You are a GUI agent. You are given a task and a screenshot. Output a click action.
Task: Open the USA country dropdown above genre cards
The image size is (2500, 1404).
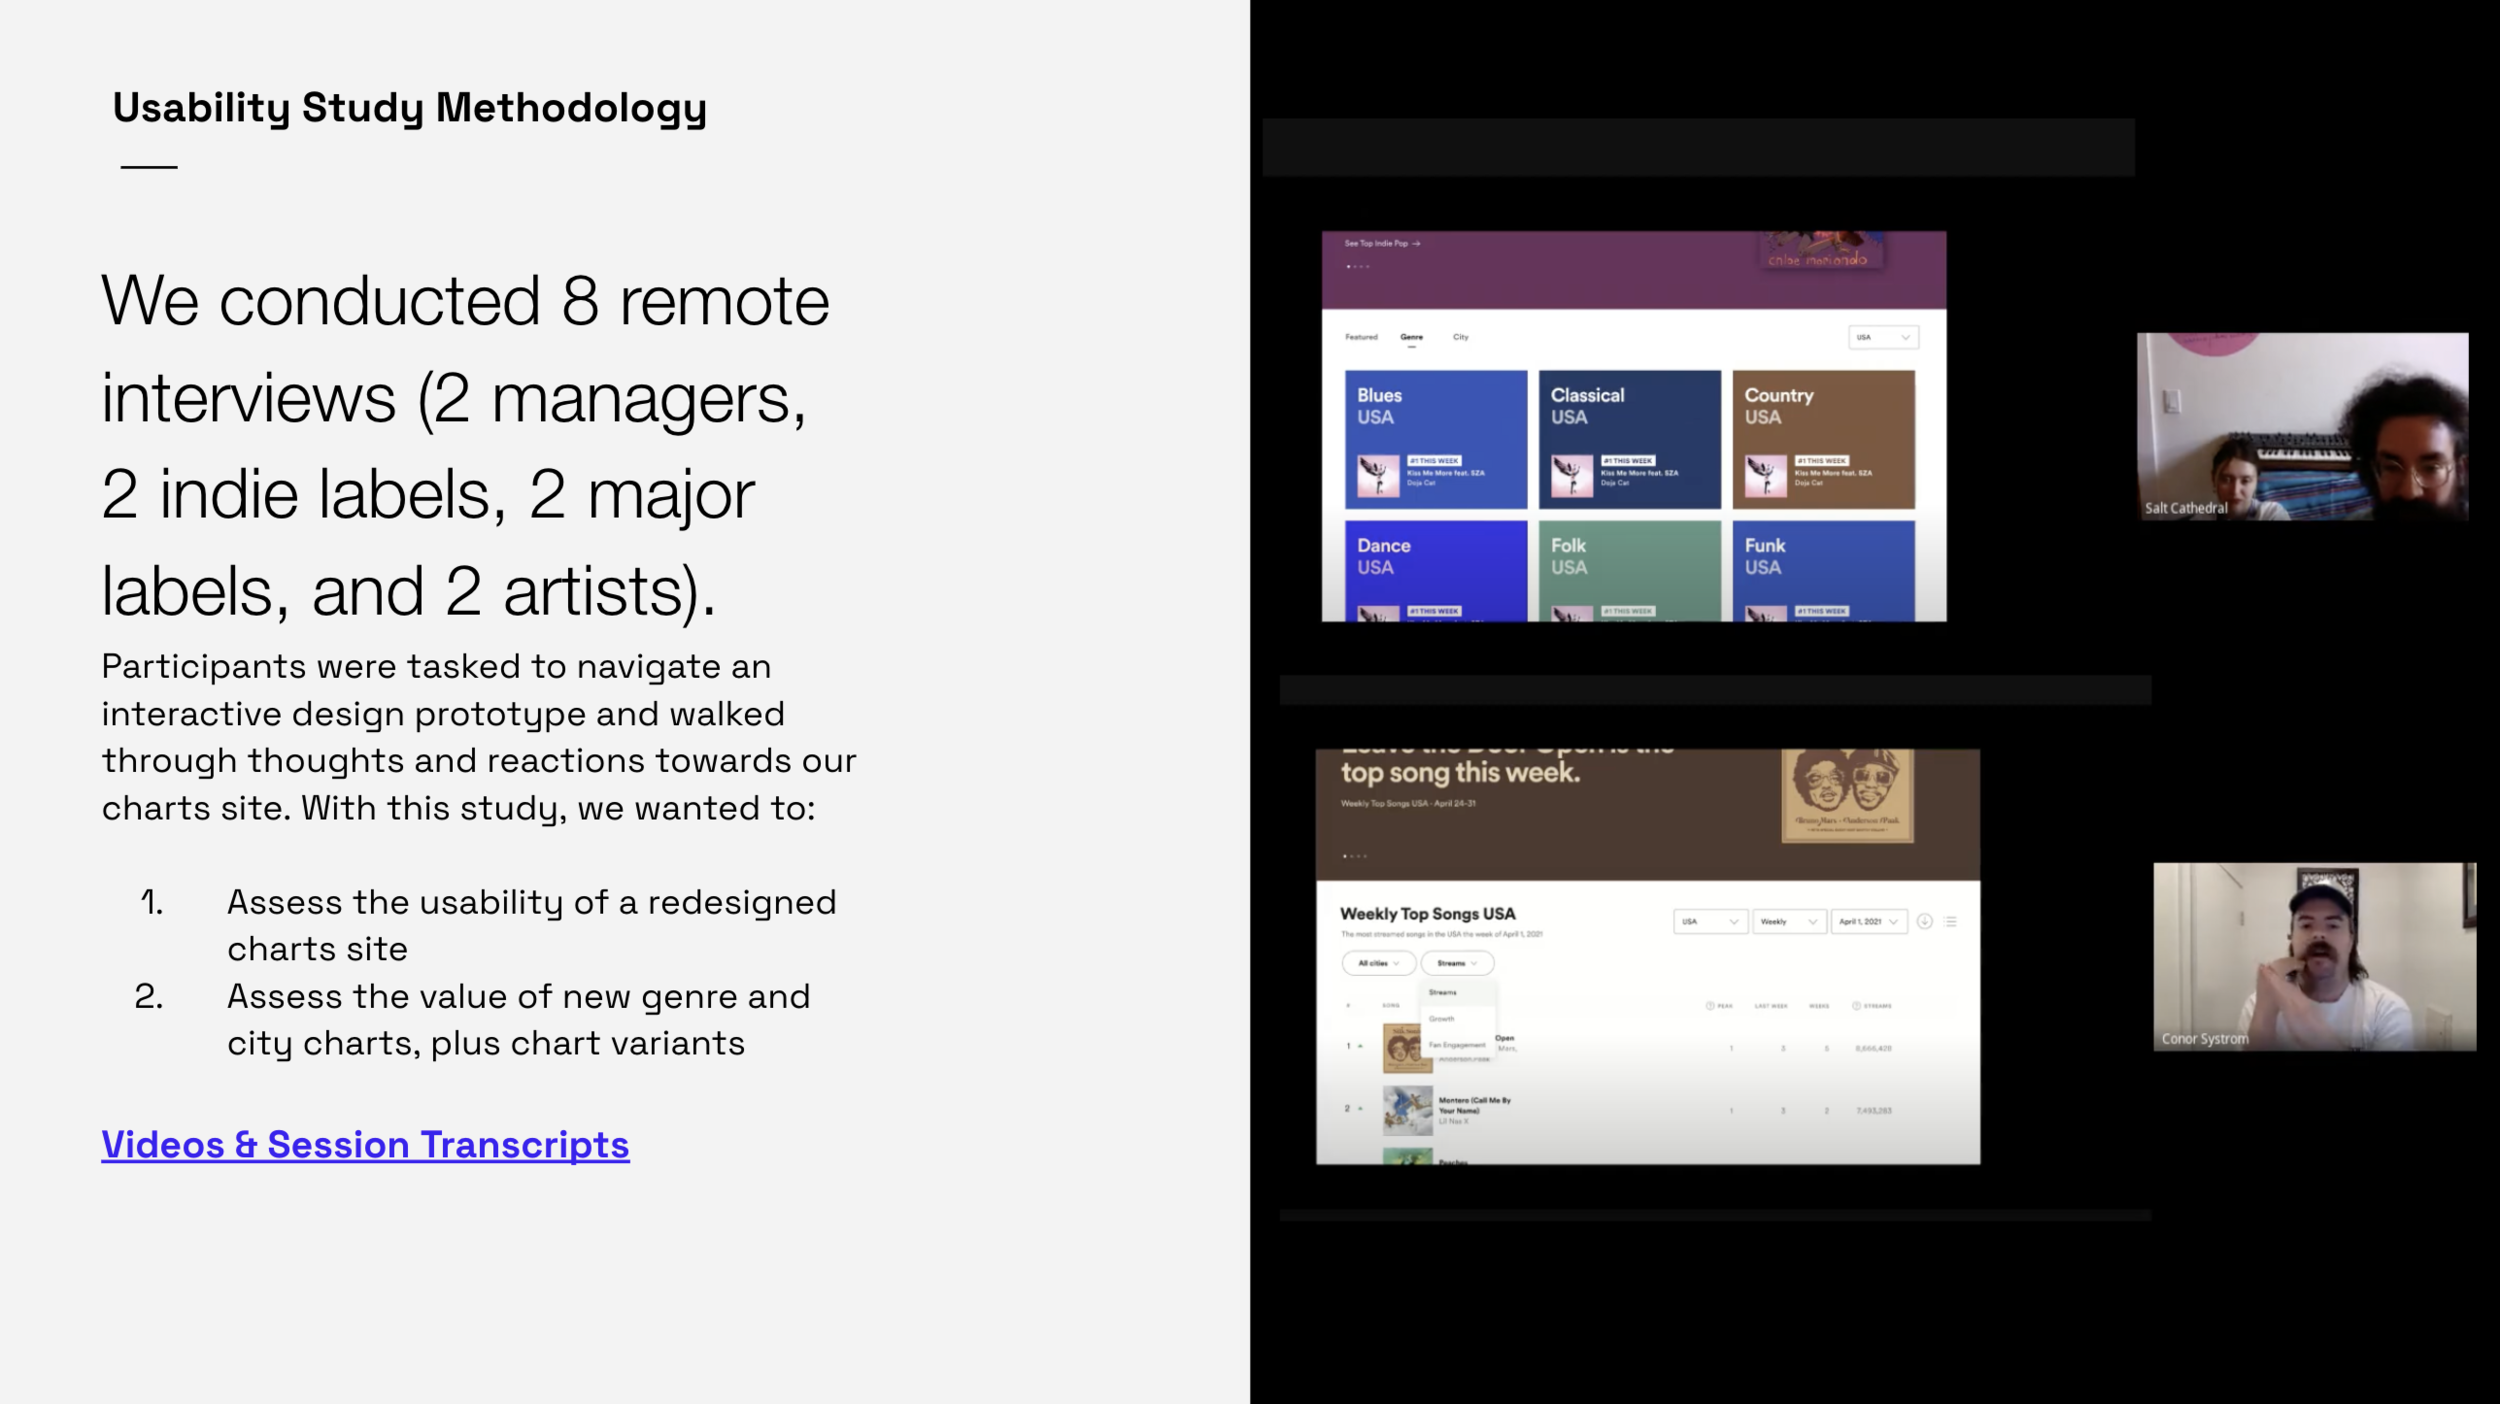click(x=1883, y=337)
